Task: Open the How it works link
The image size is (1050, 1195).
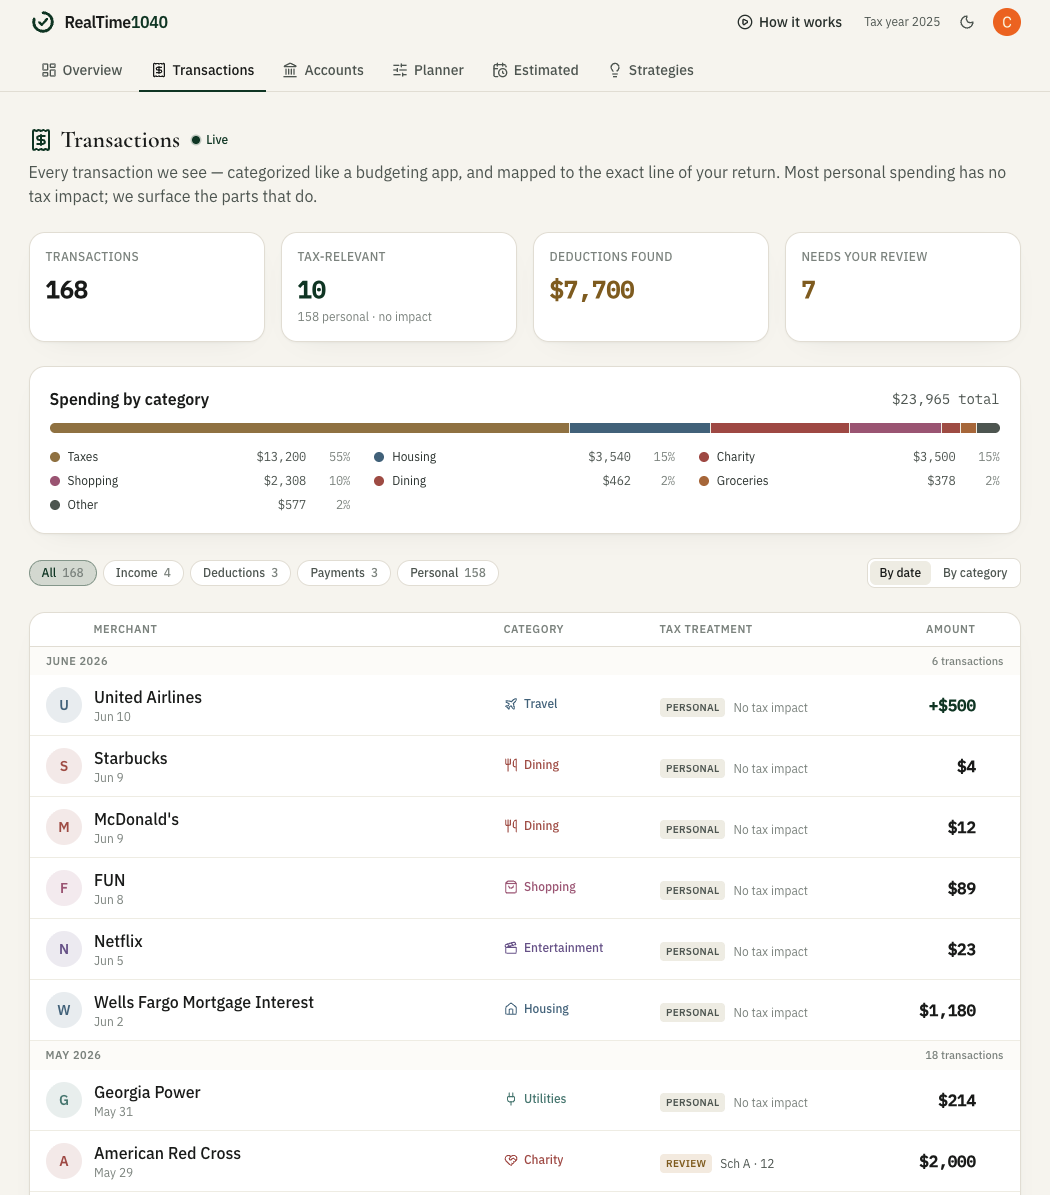Action: [789, 22]
